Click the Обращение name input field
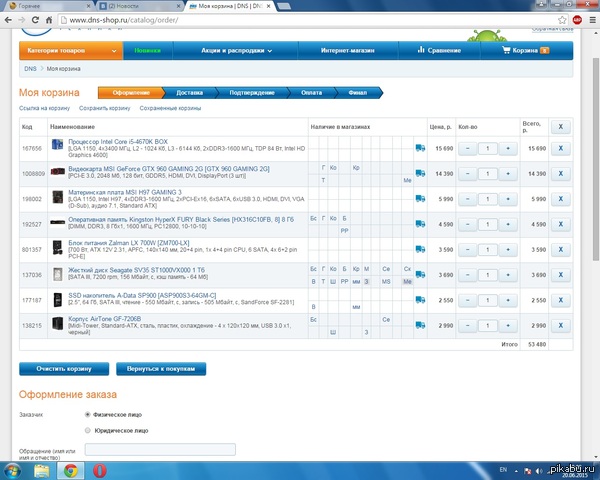This screenshot has width=600, height=480. point(160,450)
